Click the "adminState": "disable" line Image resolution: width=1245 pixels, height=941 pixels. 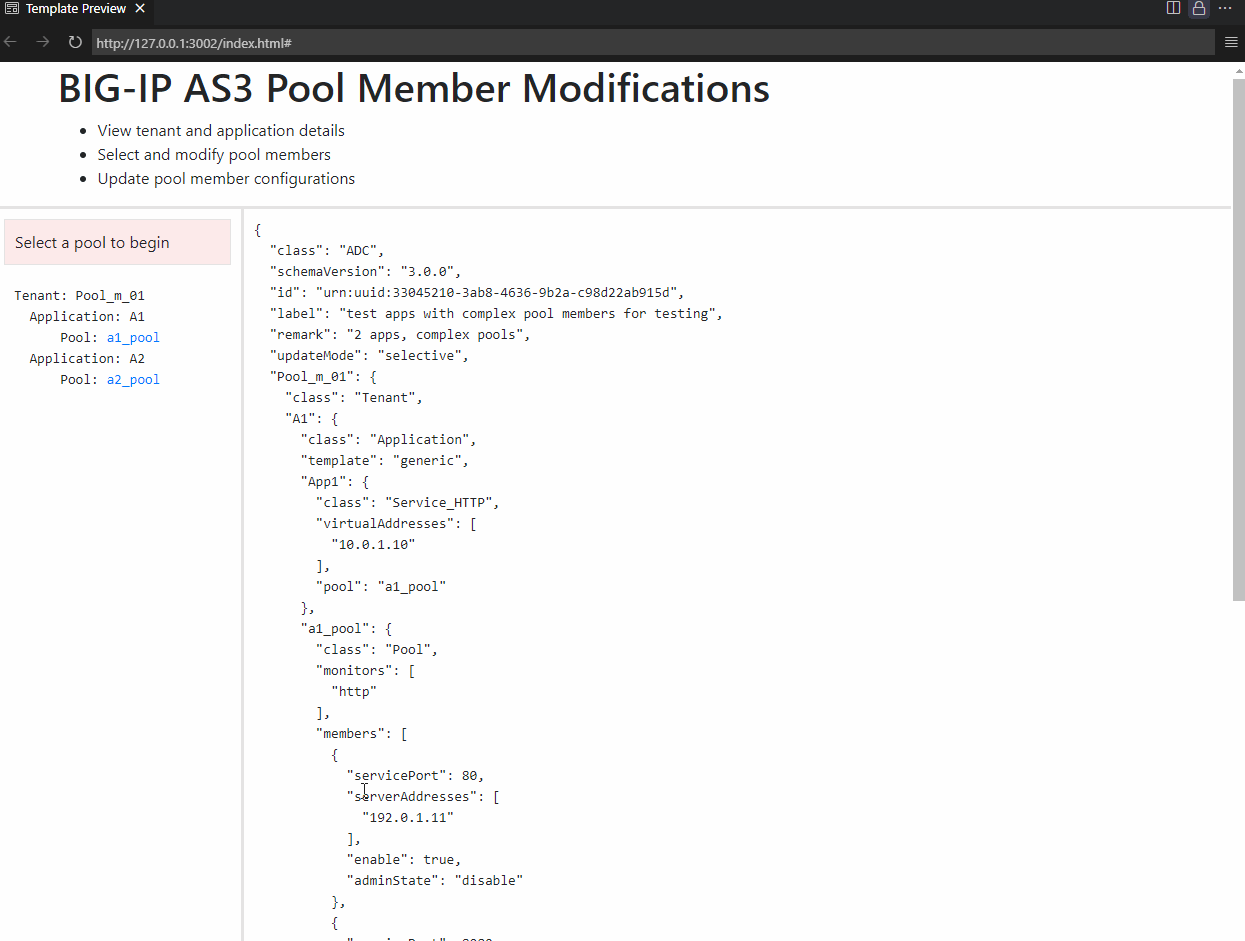point(435,881)
